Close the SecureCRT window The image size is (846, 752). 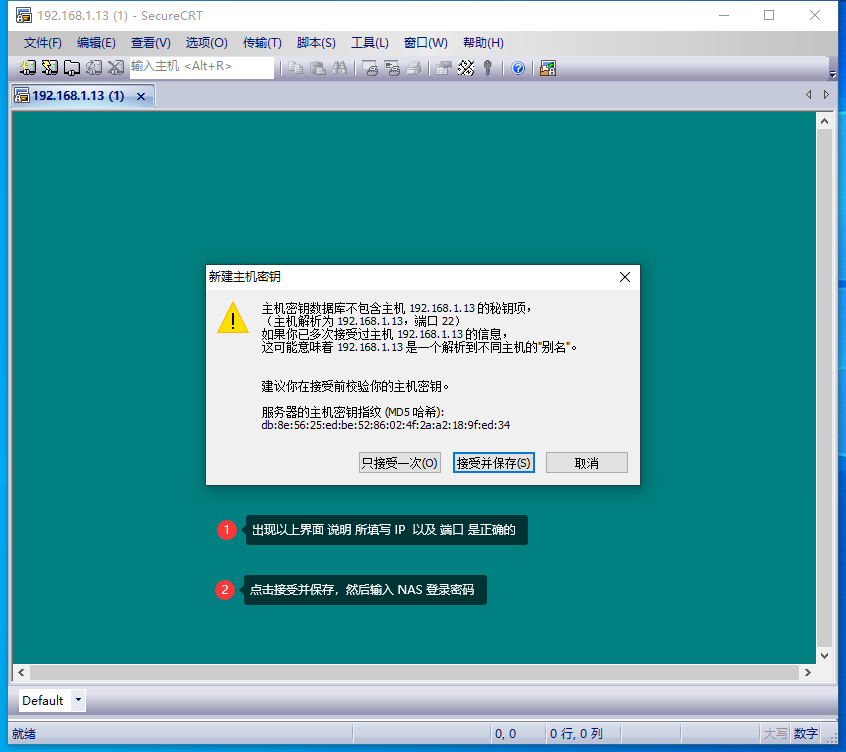(815, 15)
